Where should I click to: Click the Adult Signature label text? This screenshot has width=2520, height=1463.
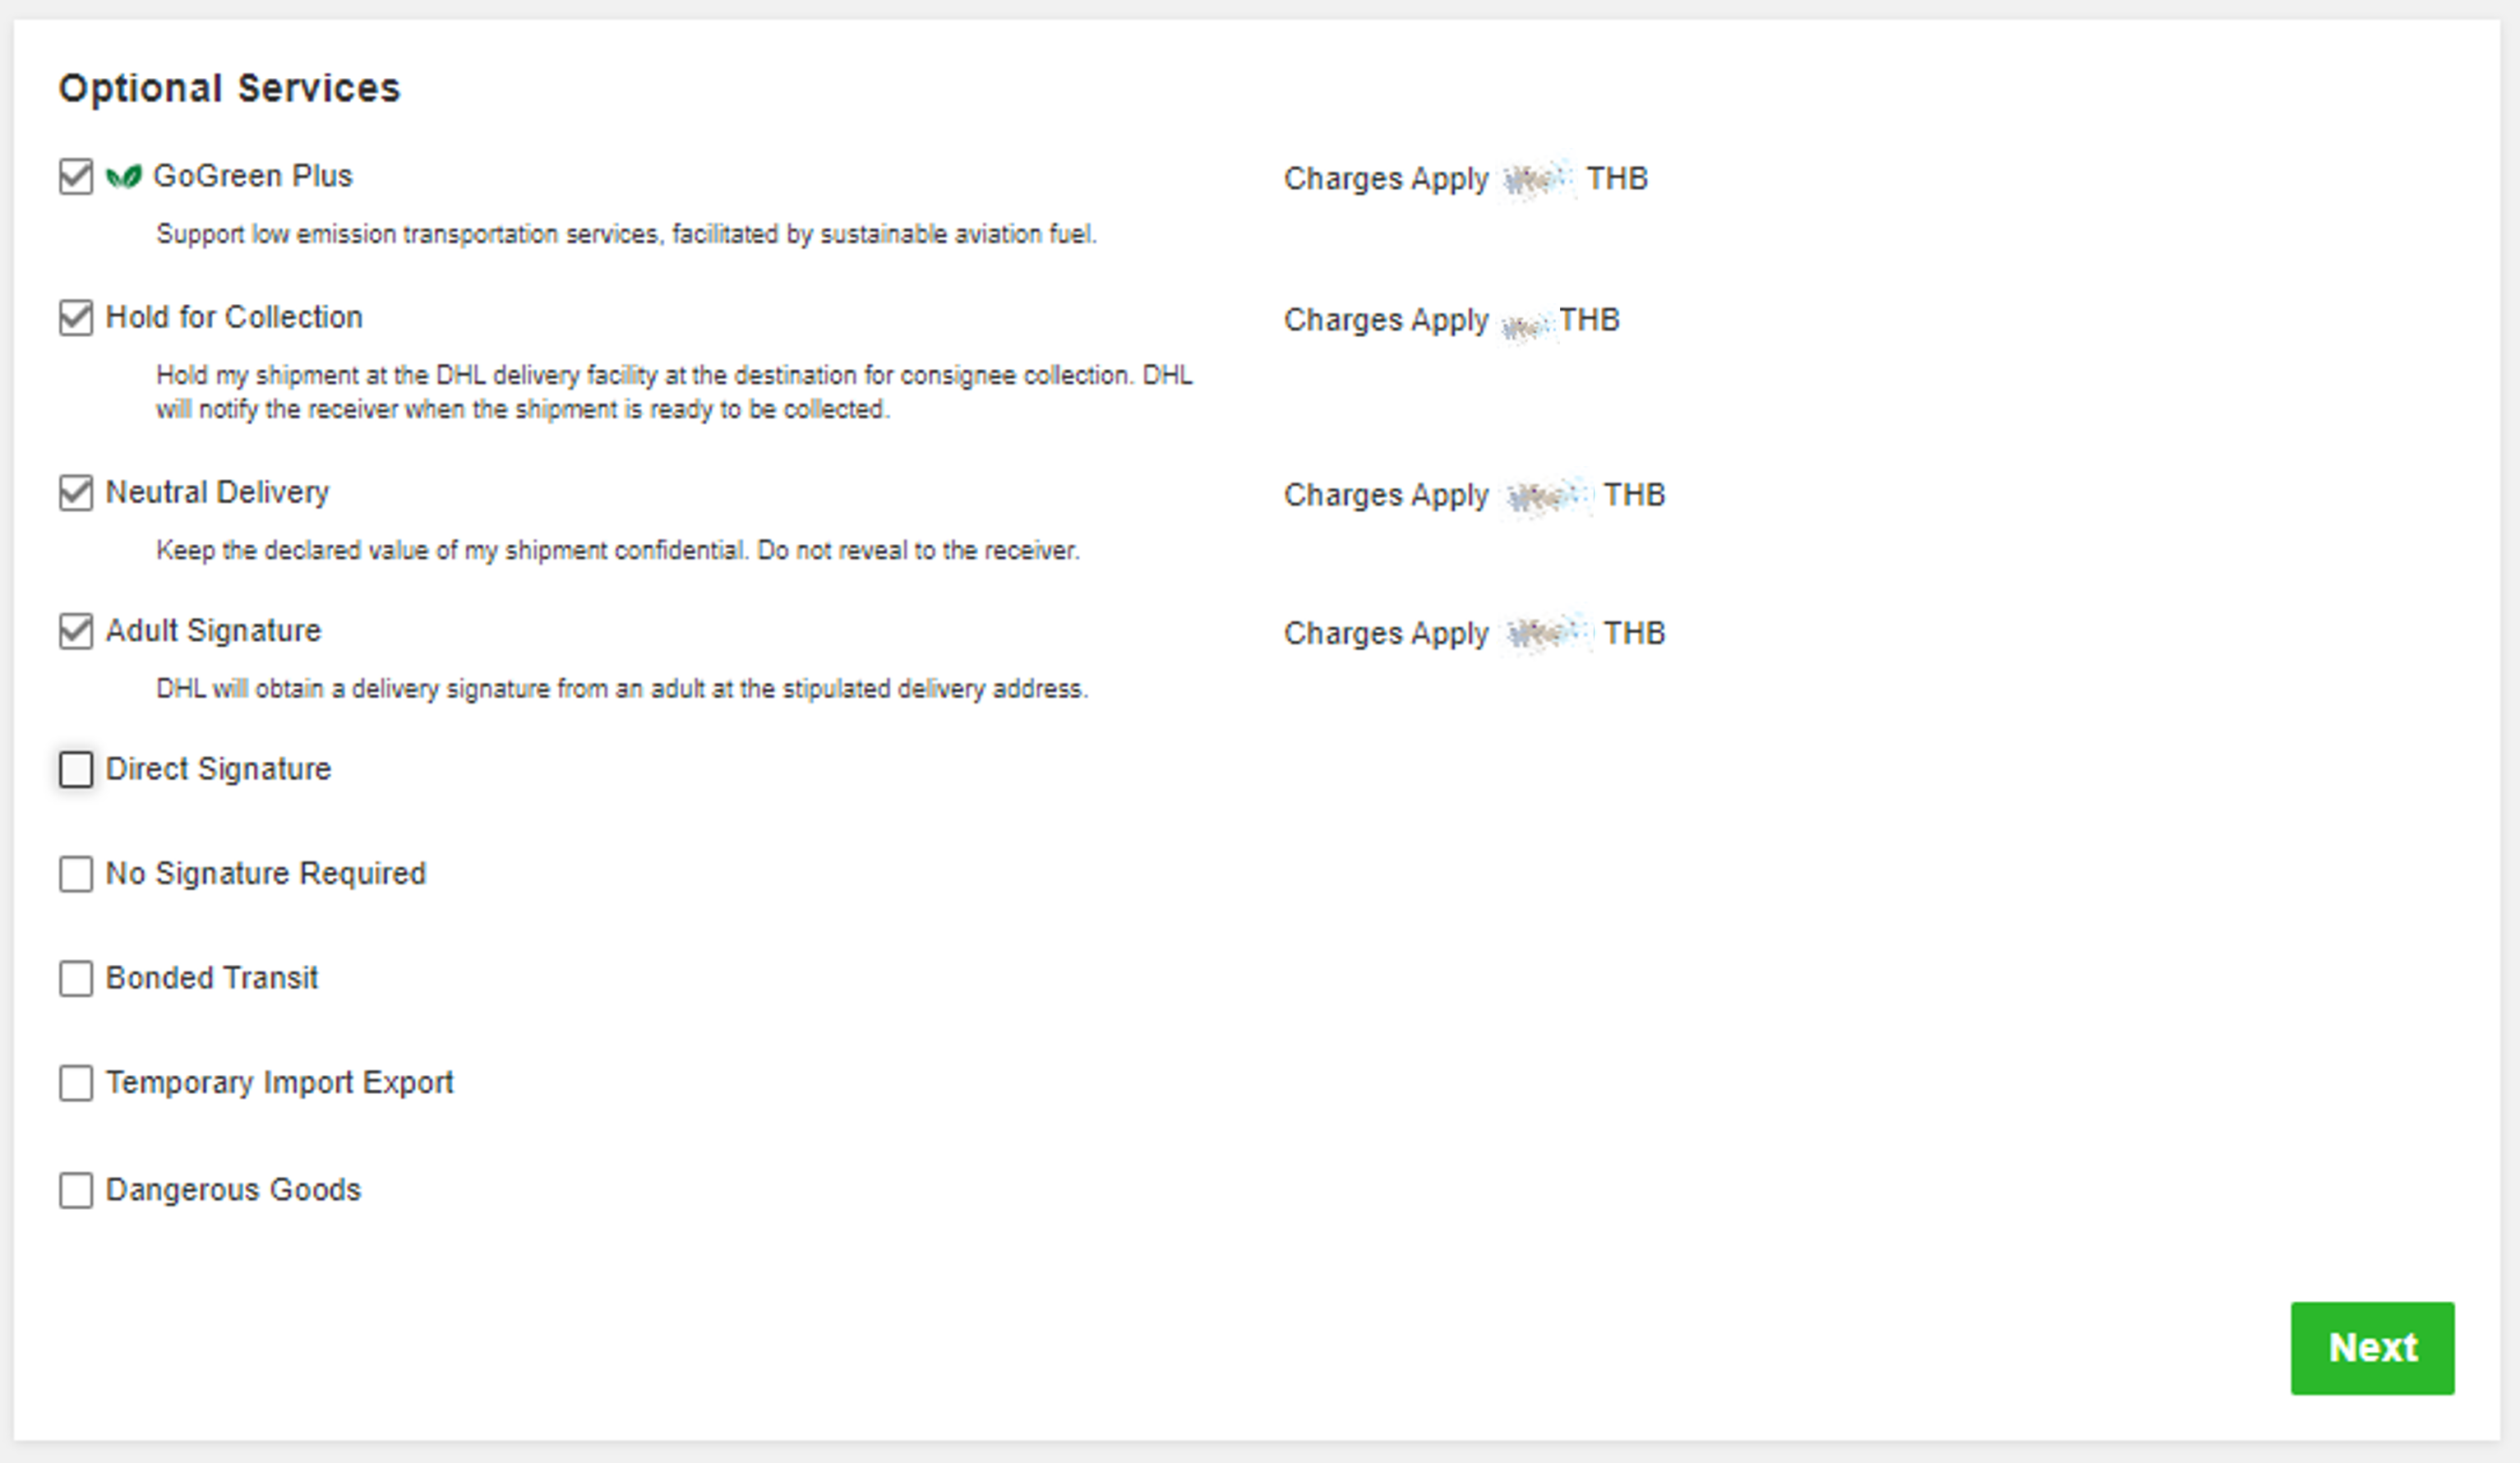pyautogui.click(x=213, y=631)
